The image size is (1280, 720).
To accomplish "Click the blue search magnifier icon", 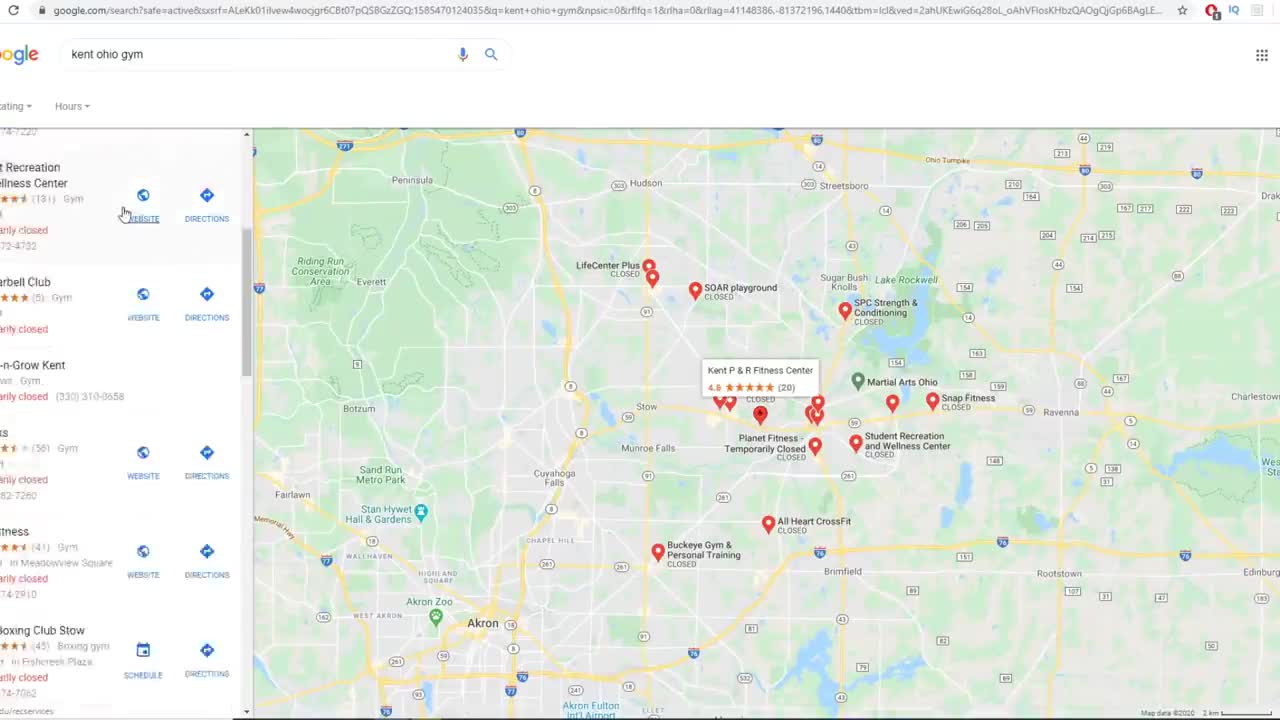I will point(491,54).
